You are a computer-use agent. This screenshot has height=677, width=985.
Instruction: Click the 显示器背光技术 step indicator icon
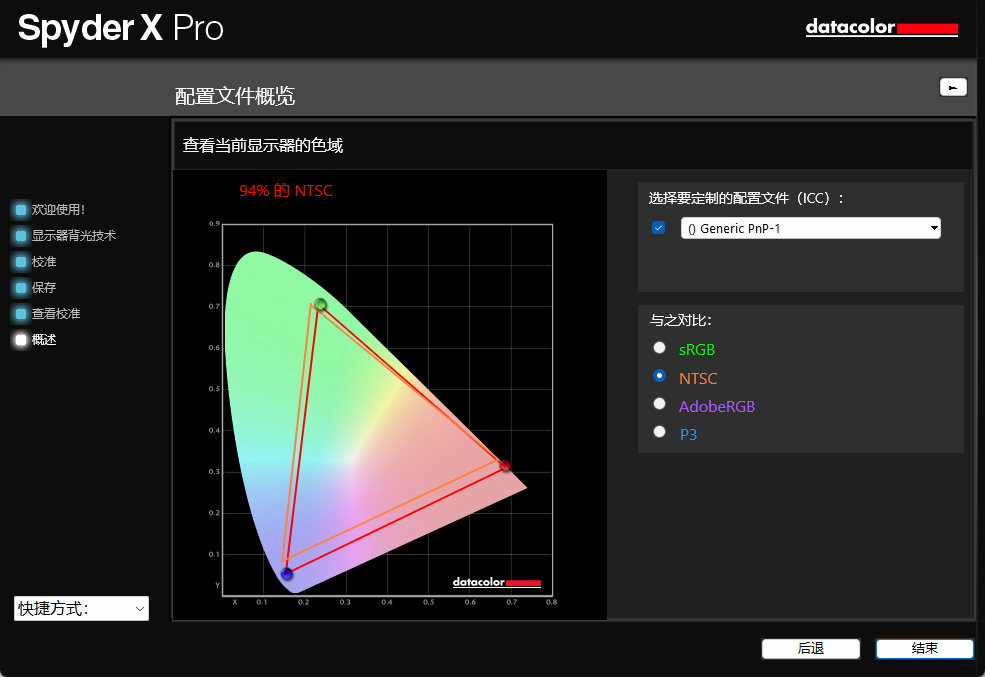(21, 236)
